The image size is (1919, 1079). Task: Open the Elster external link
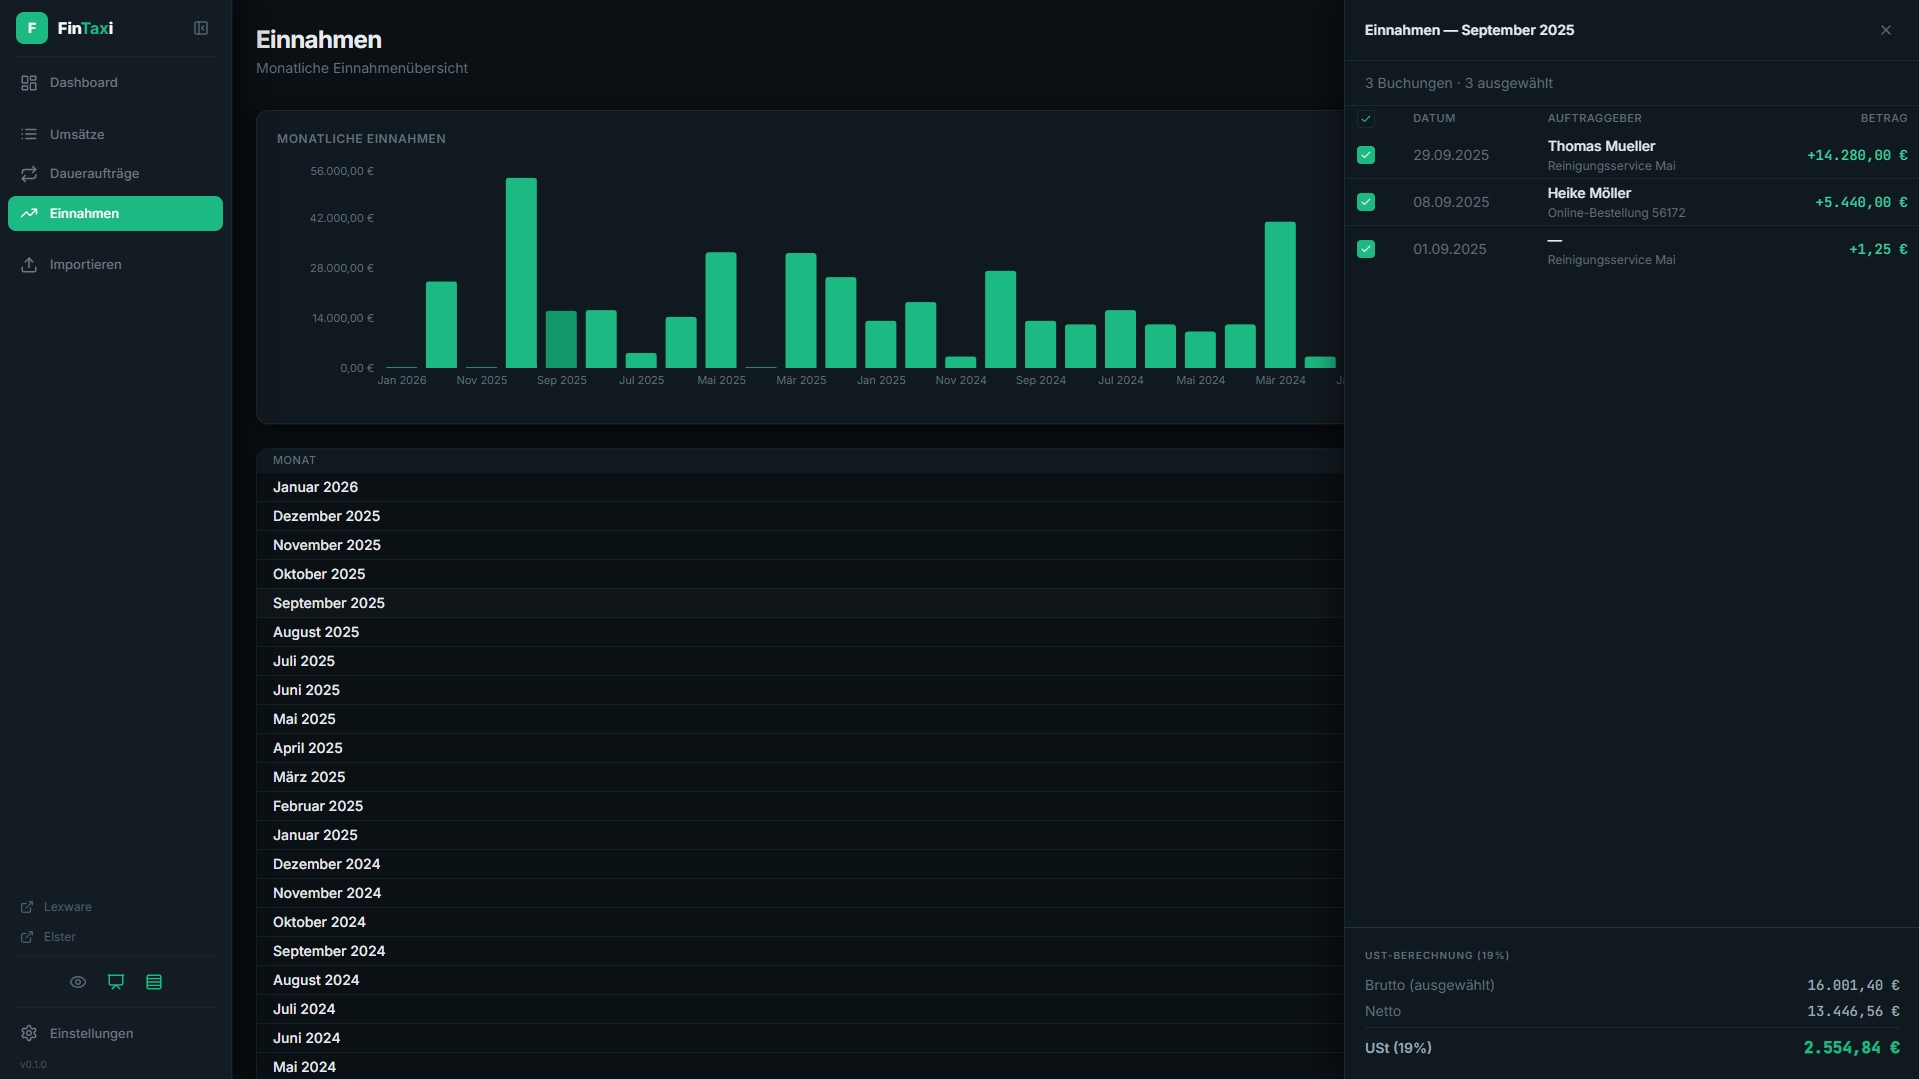tap(59, 937)
